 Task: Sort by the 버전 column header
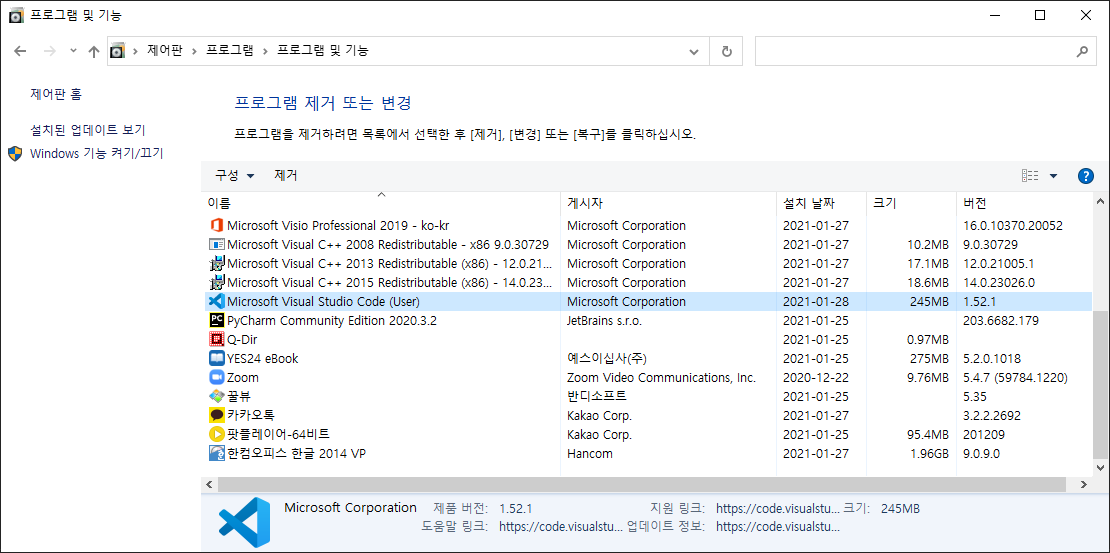(x=1023, y=203)
